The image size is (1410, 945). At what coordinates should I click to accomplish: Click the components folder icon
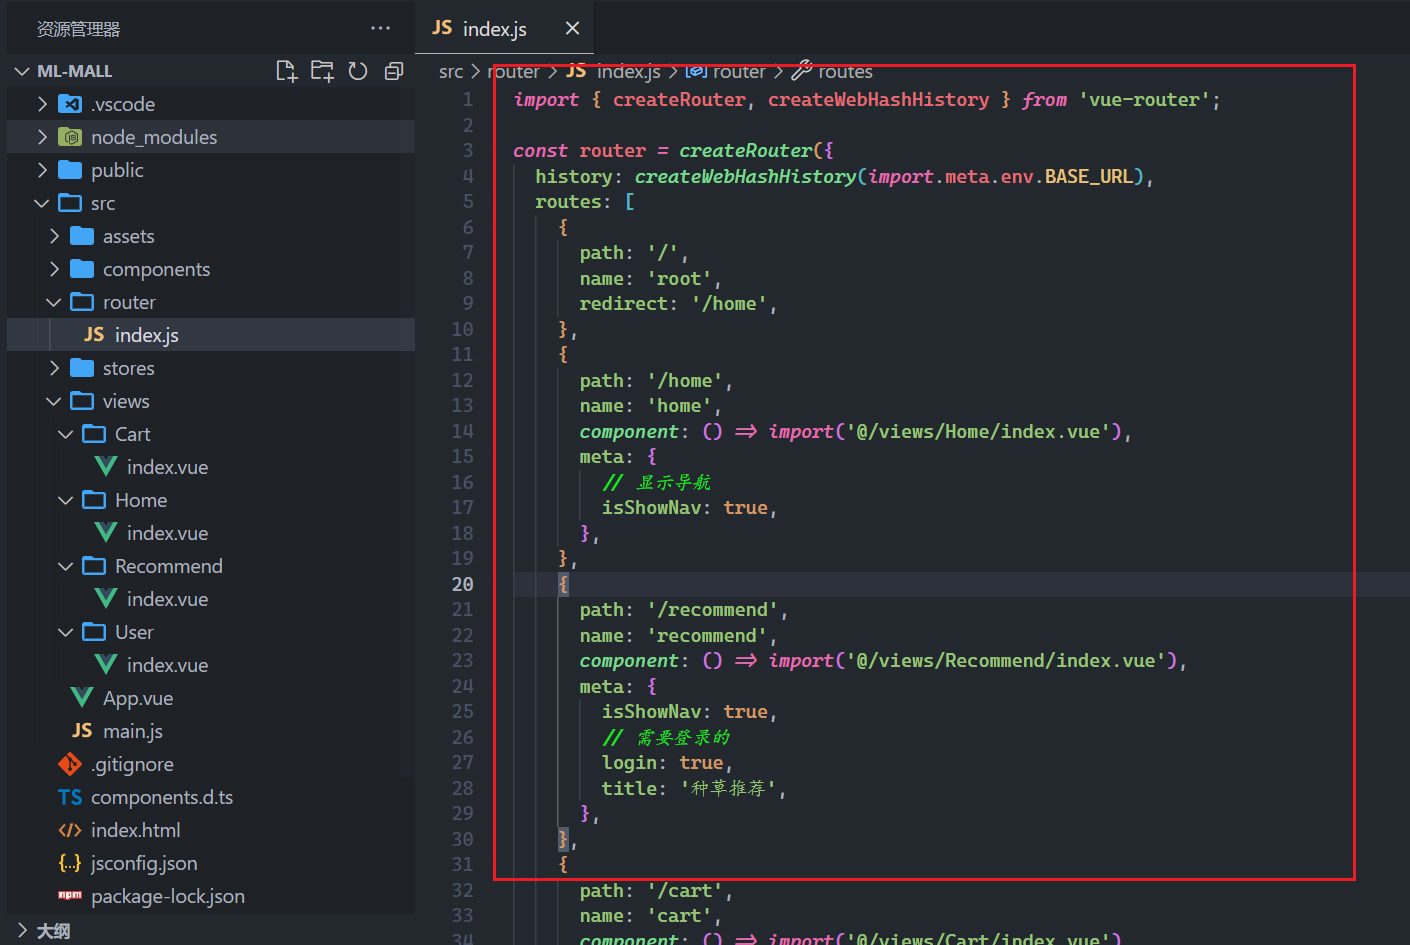click(82, 269)
